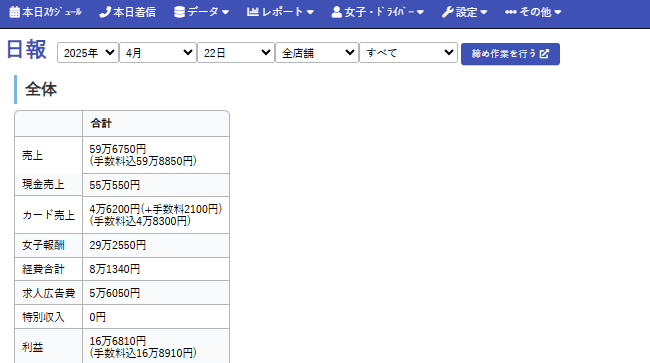Click the caret arrow next to その他
Image resolution: width=650 pixels, height=363 pixels.
tap(558, 12)
